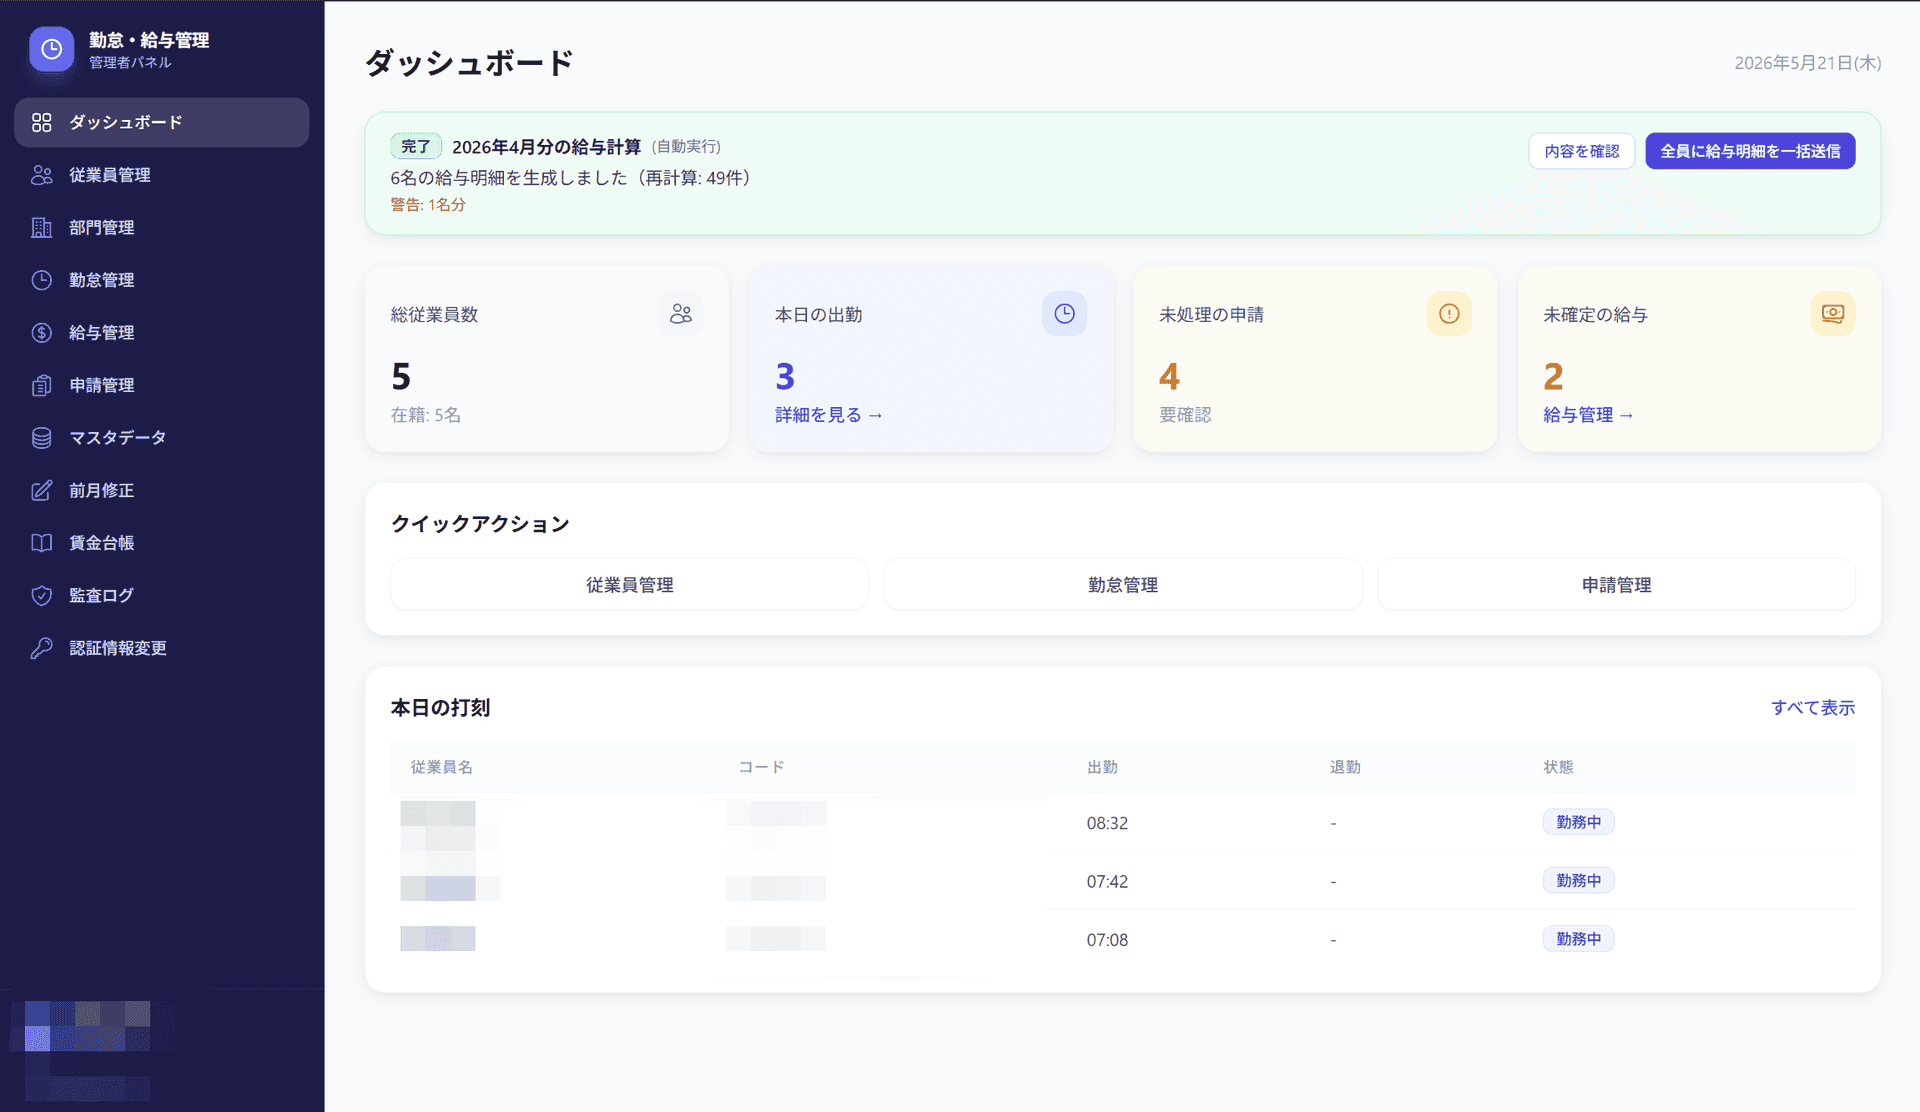Click the 本日の打刻 section heading
The width and height of the screenshot is (1920, 1112).
pos(440,708)
